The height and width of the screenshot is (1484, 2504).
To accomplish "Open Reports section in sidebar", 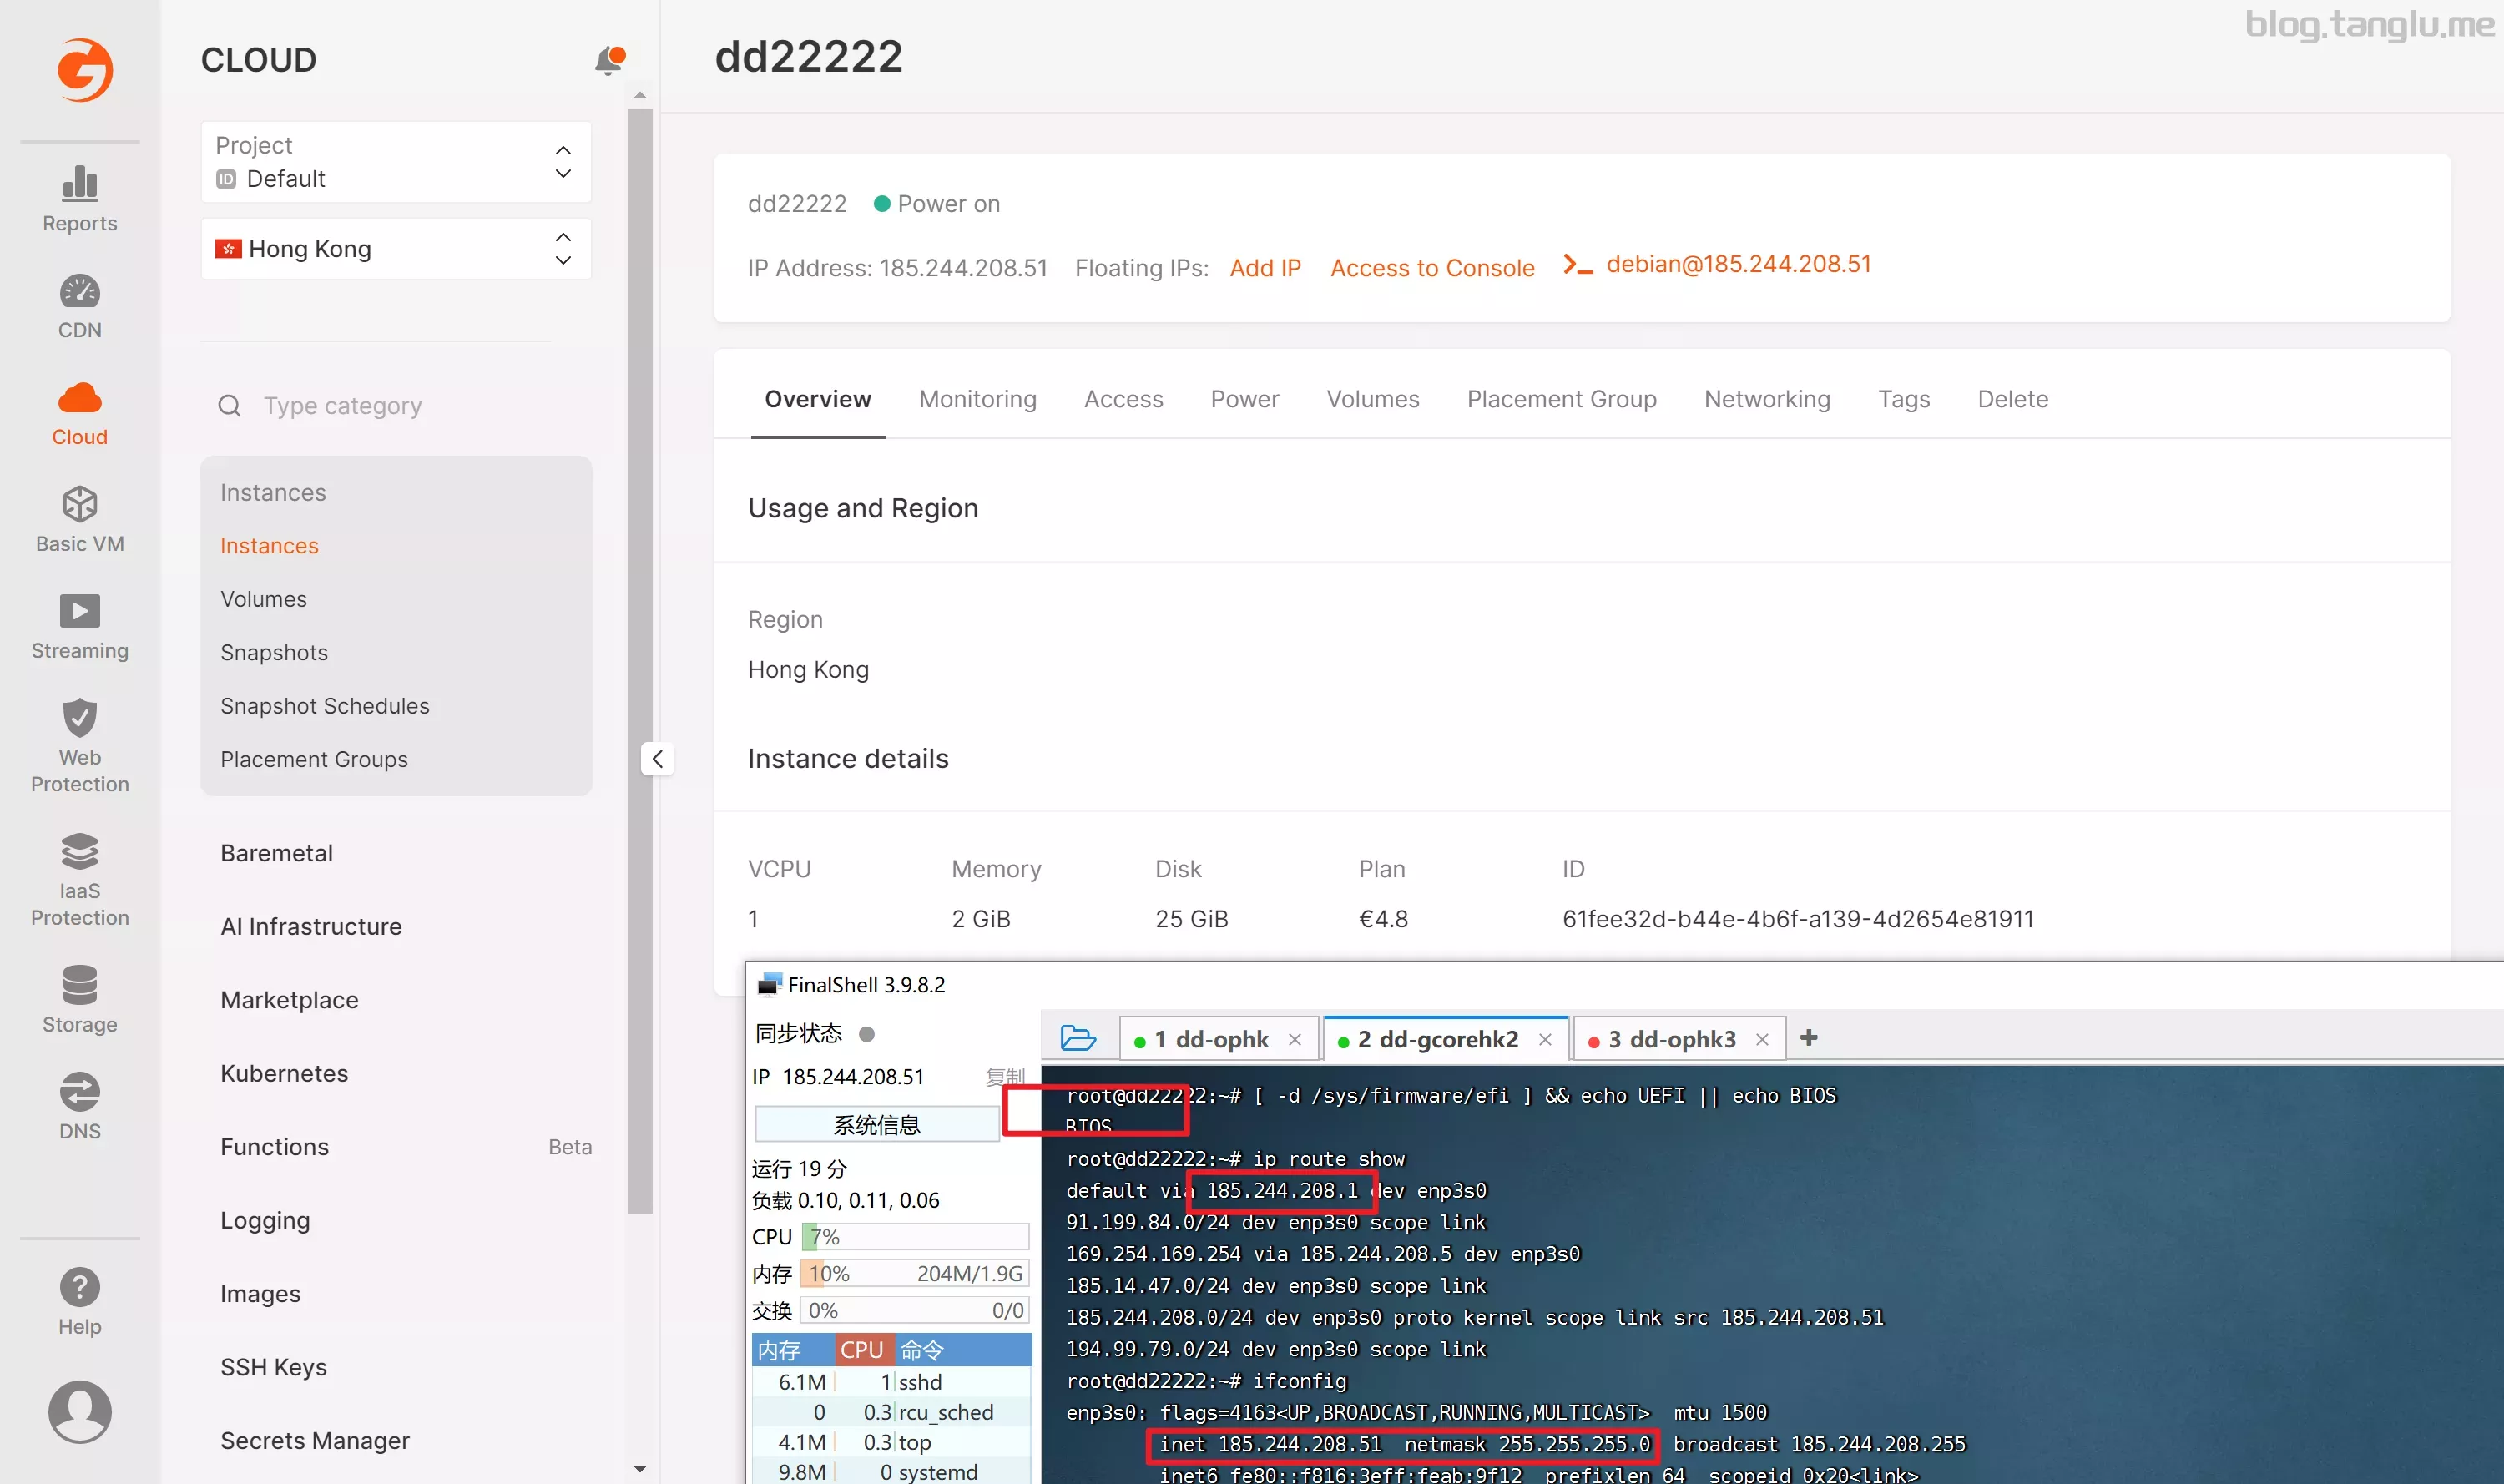I will click(x=78, y=196).
